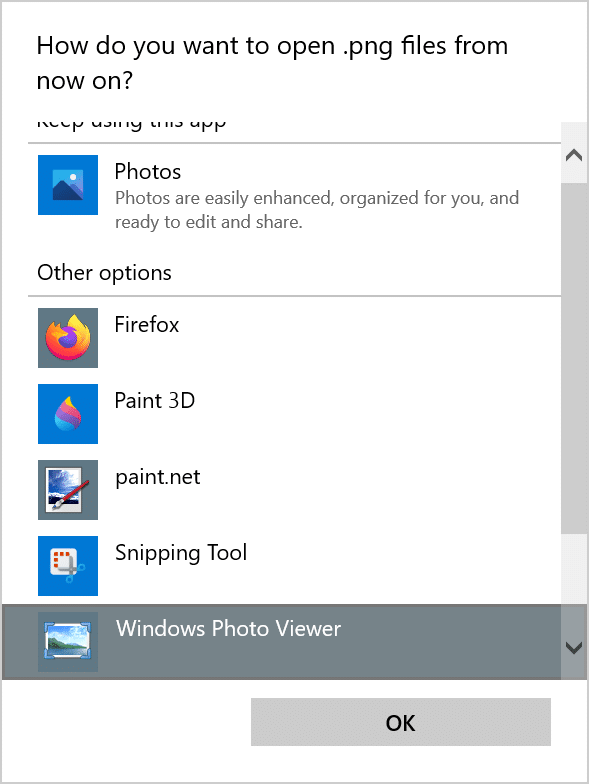589x784 pixels.
Task: Click the OK button
Action: pyautogui.click(x=400, y=722)
